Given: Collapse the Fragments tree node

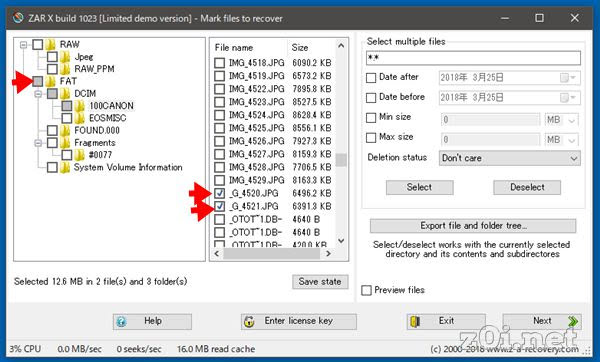Looking at the screenshot, I should pos(38,143).
